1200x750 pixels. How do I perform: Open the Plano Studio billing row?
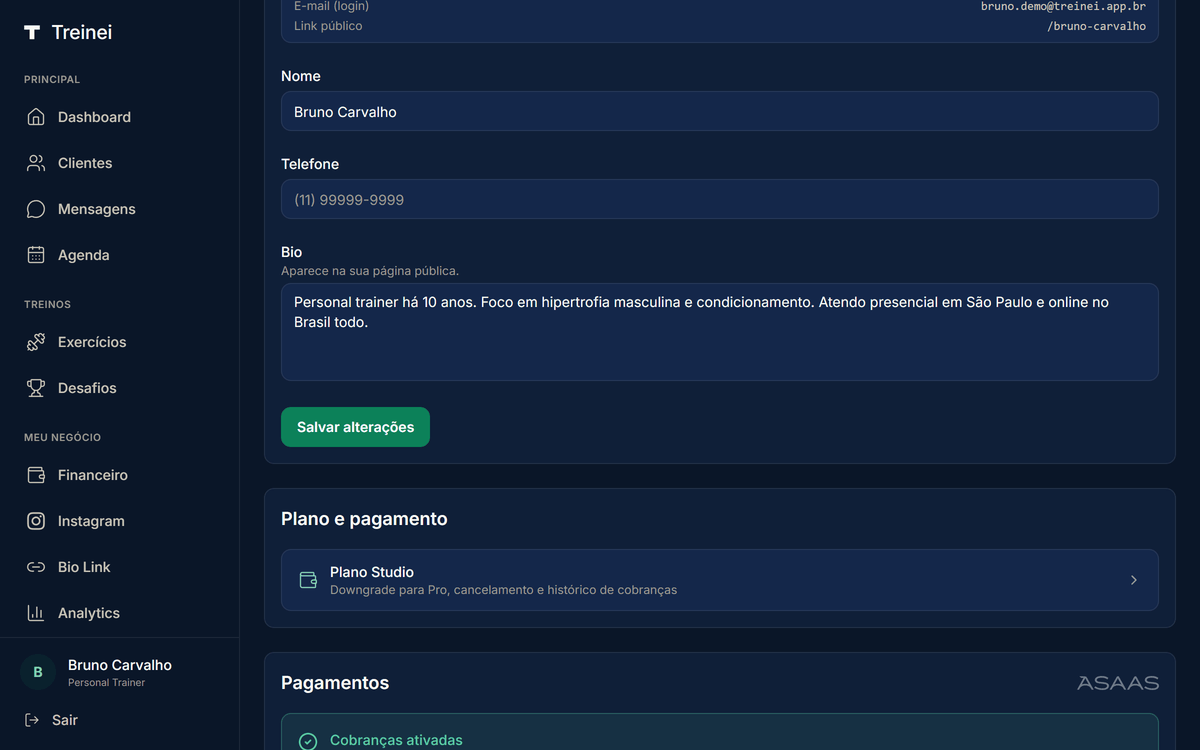(x=720, y=580)
